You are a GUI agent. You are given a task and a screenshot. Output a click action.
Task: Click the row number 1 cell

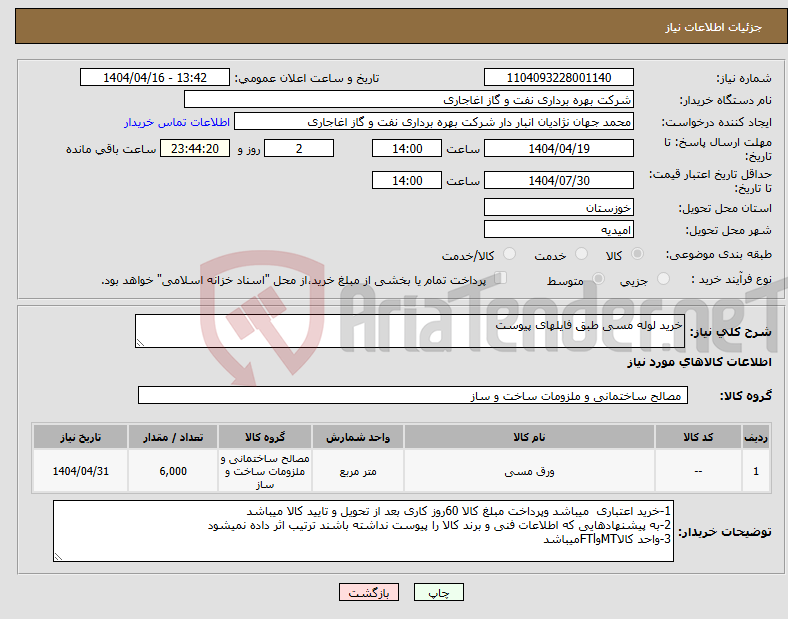756,471
